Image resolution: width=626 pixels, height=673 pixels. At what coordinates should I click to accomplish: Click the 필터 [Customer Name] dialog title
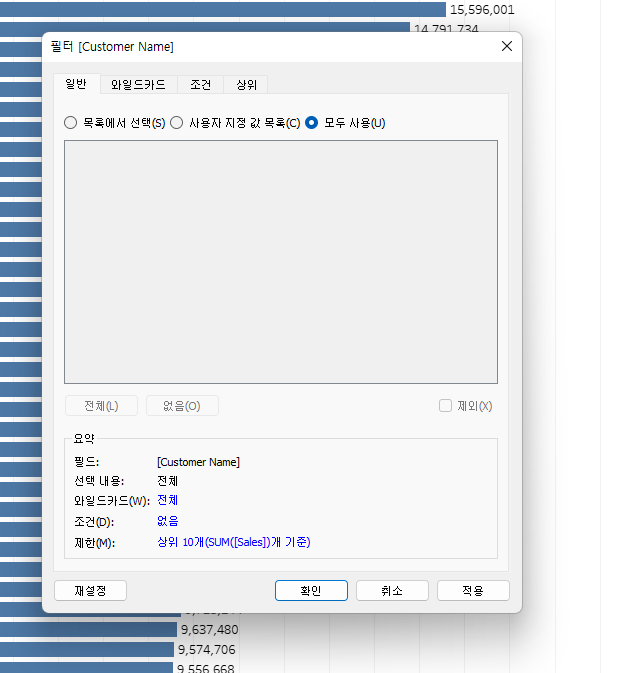click(112, 46)
